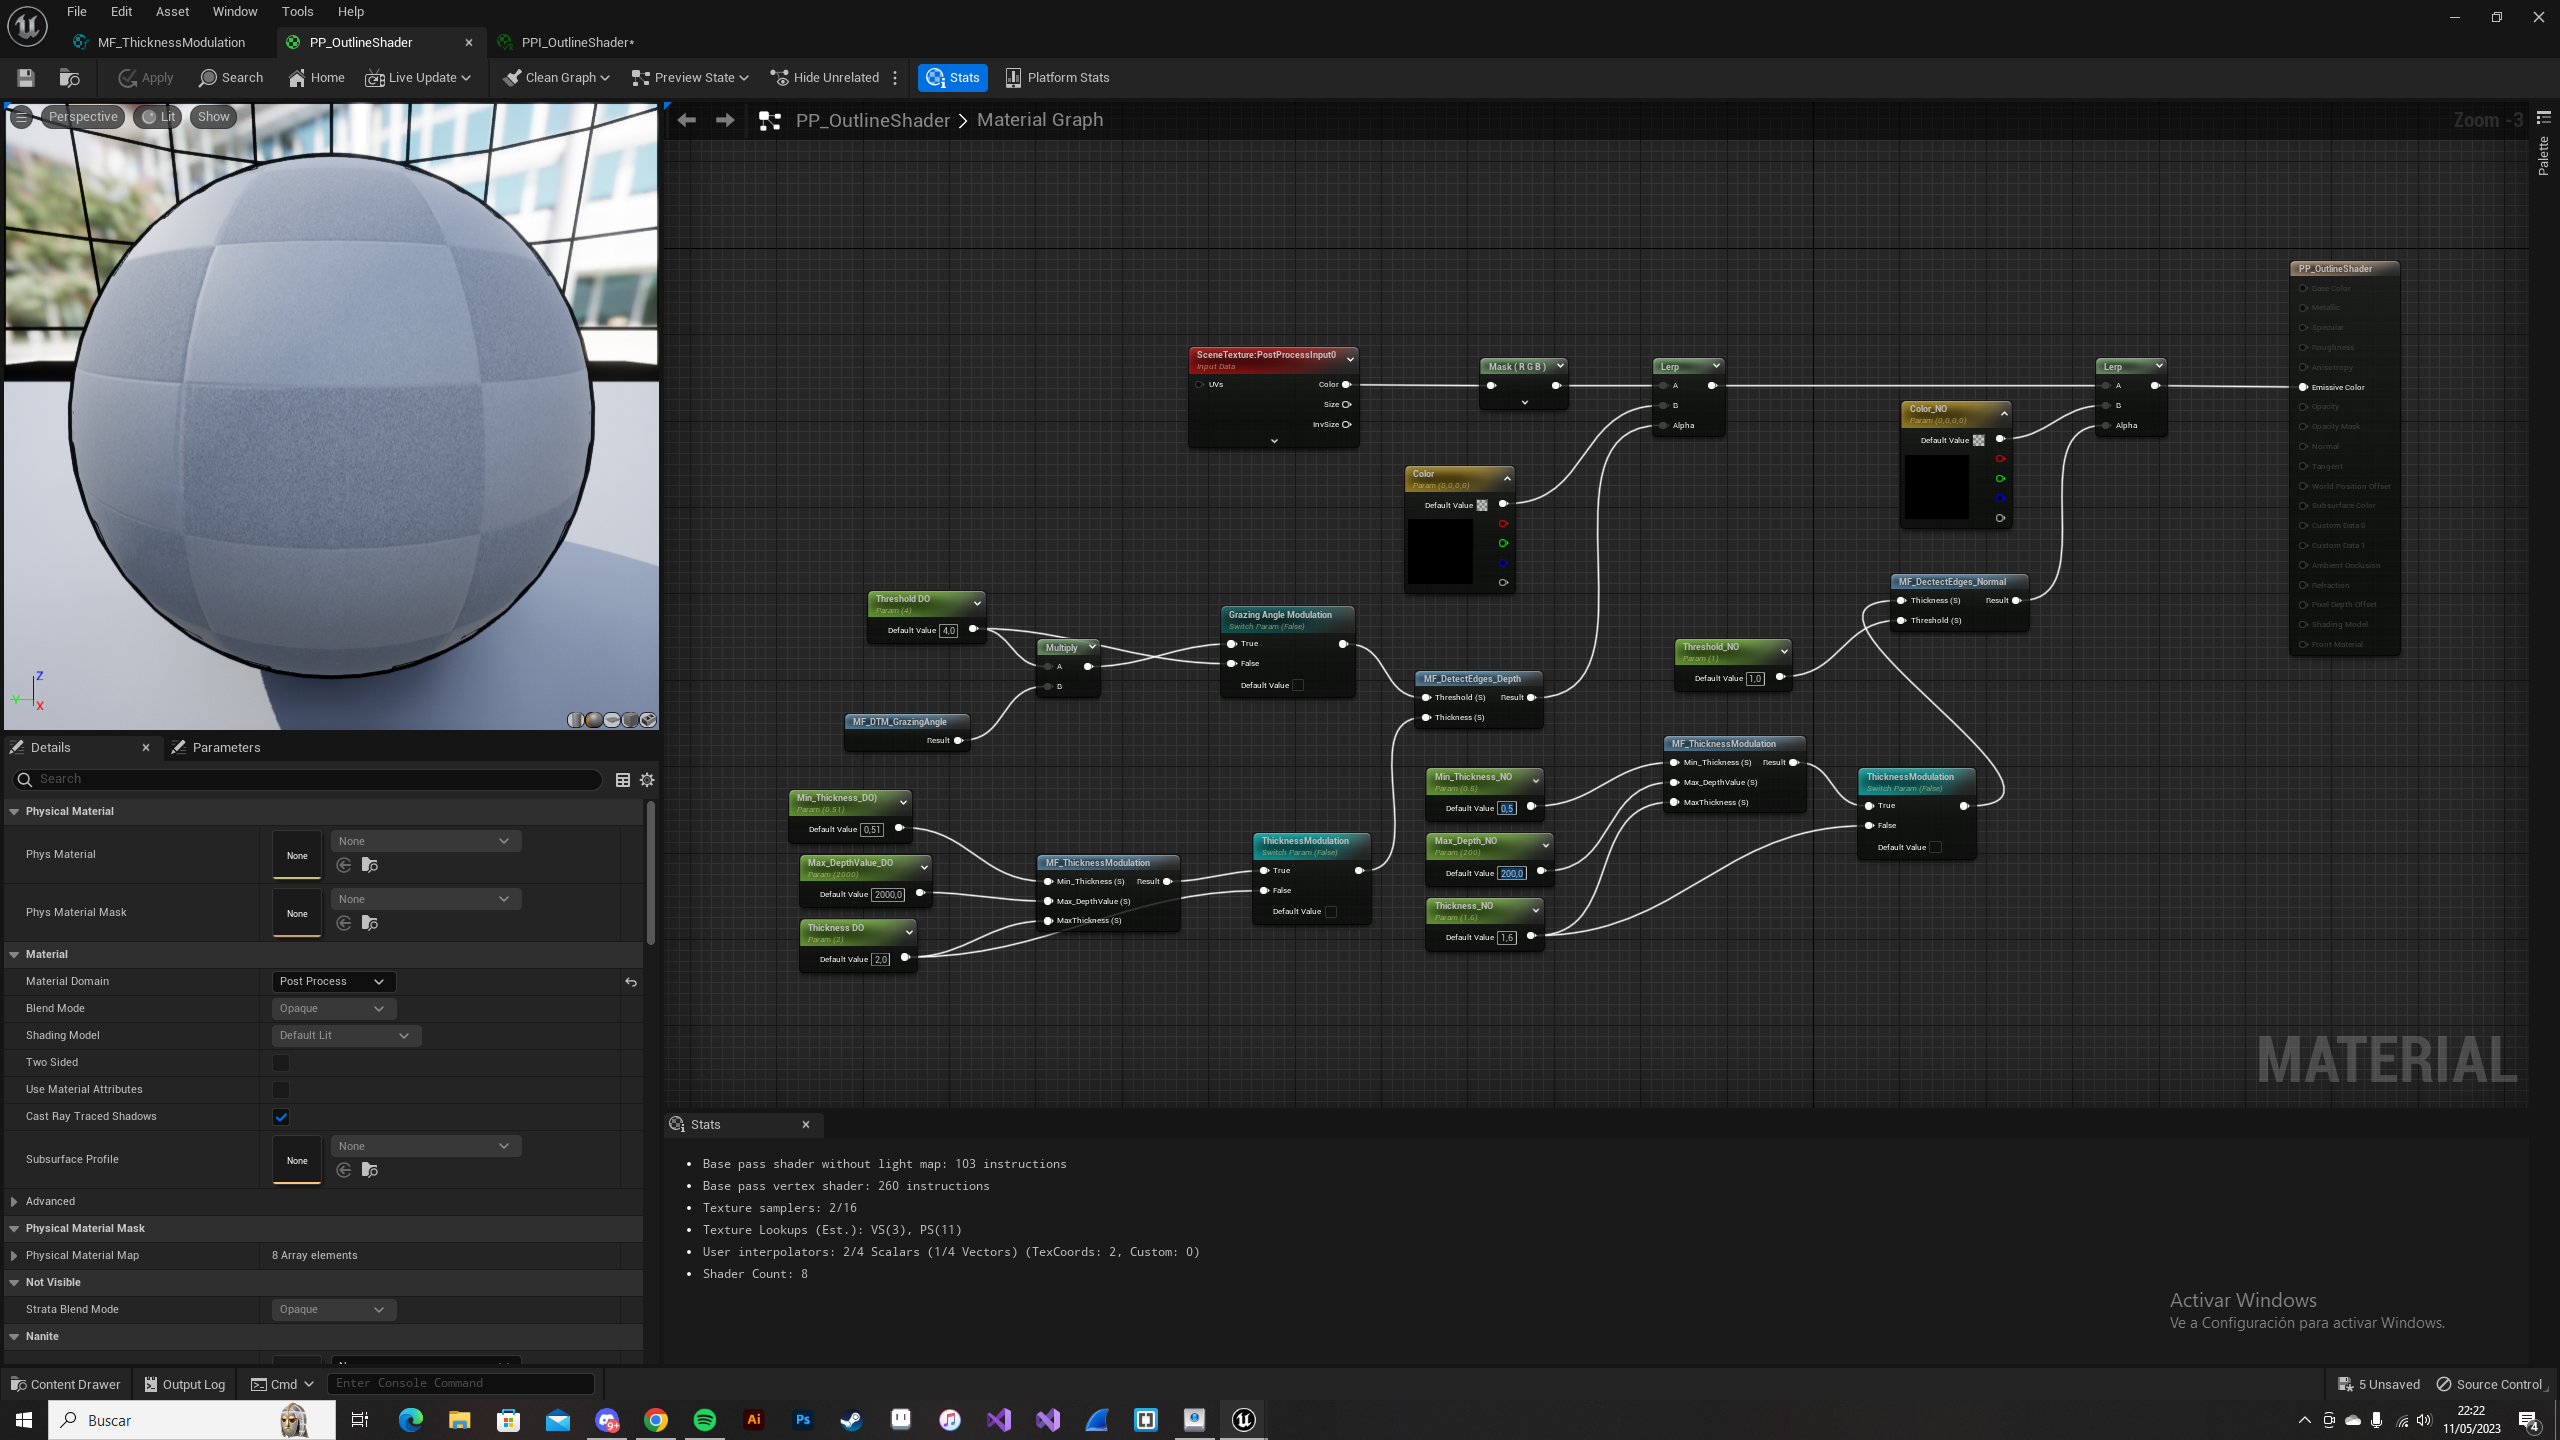Open Platform Stats panel
Viewport: 2560px width, 1440px height.
(x=1057, y=78)
